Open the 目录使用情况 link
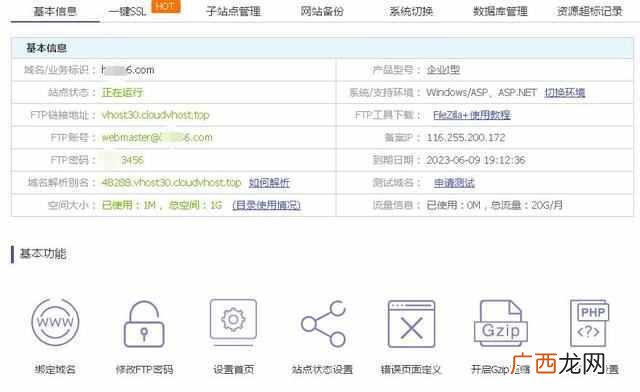Viewport: 640px width, 392px height. point(267,205)
